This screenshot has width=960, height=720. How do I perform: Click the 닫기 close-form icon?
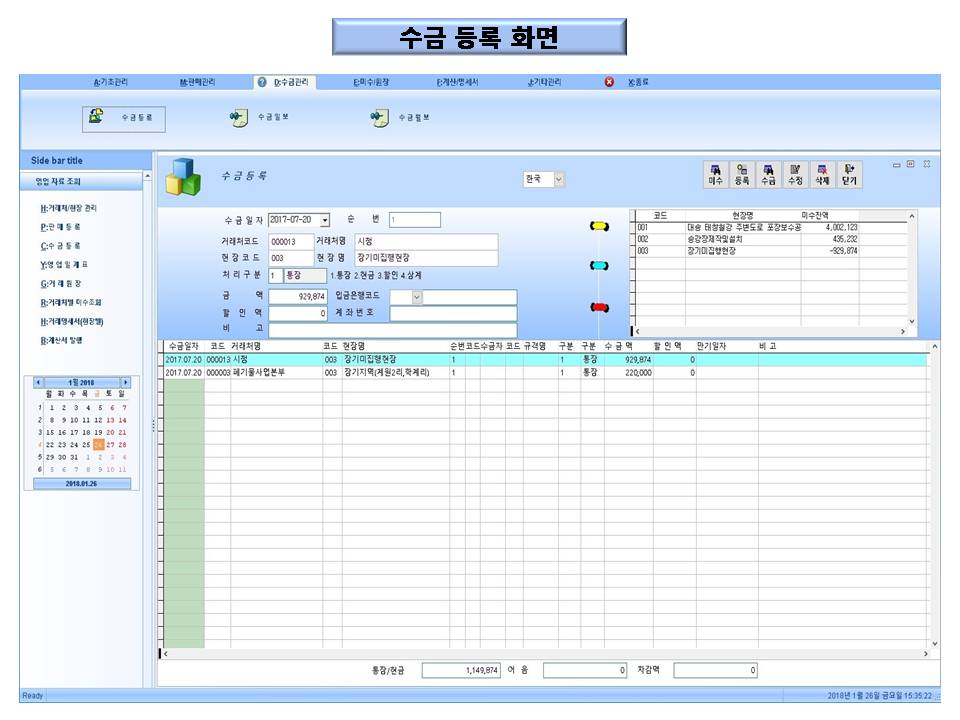848,175
